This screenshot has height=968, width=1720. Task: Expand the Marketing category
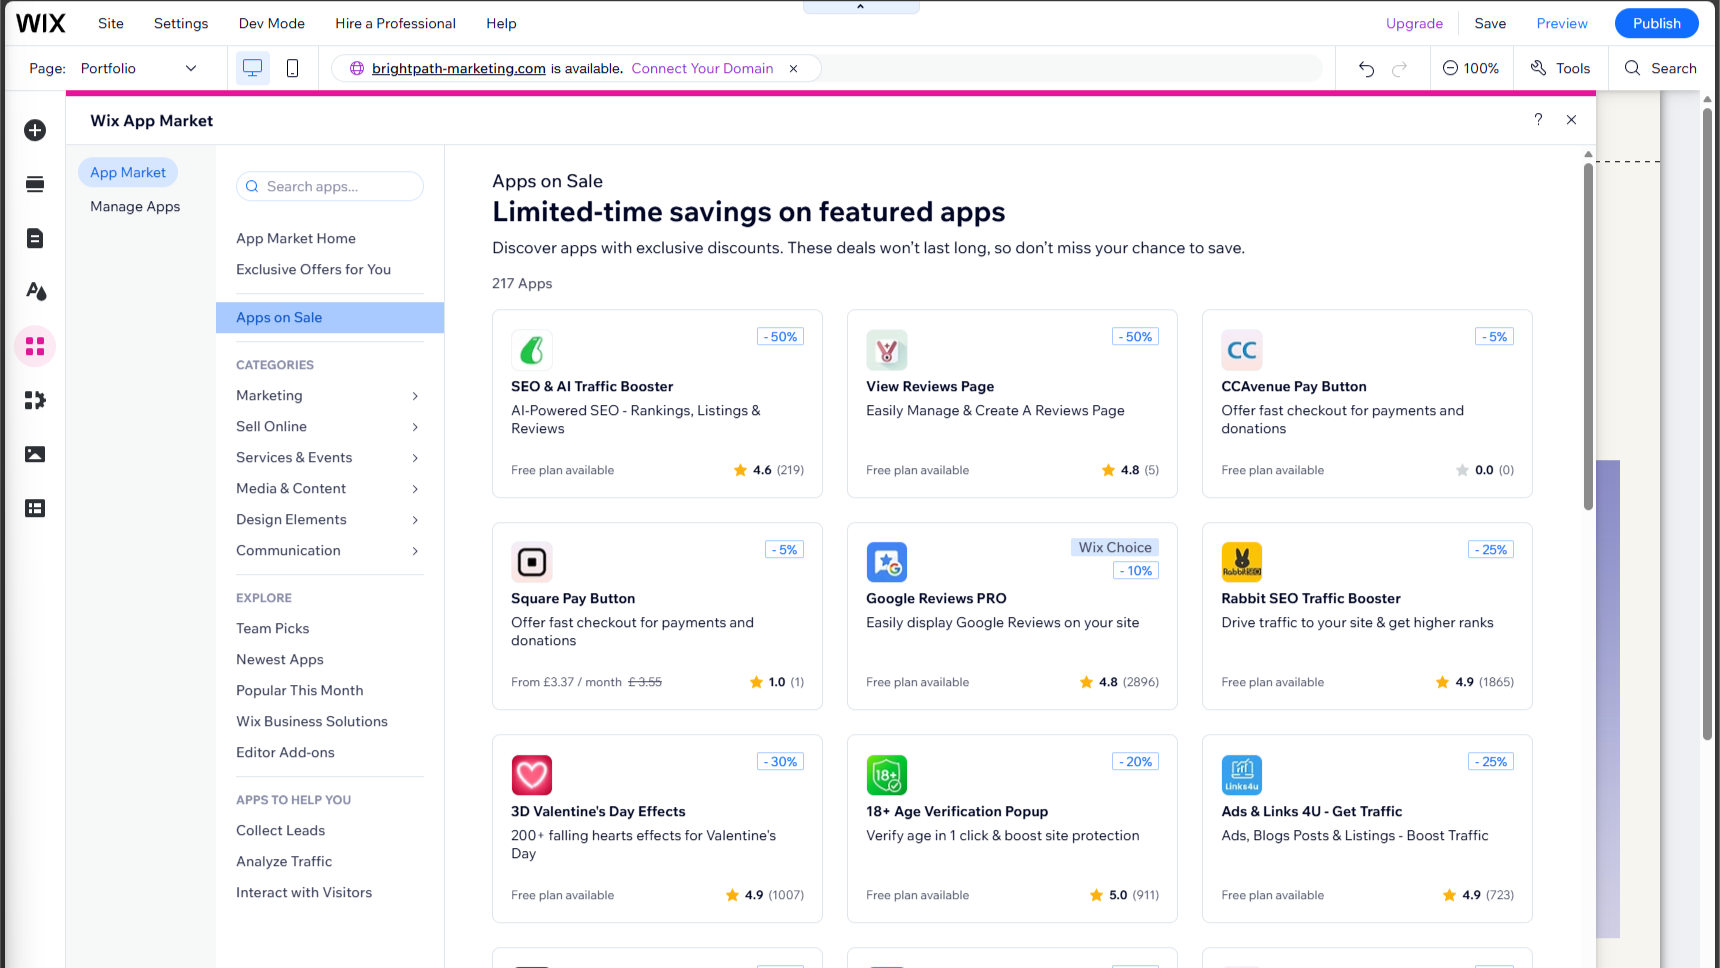coord(329,396)
